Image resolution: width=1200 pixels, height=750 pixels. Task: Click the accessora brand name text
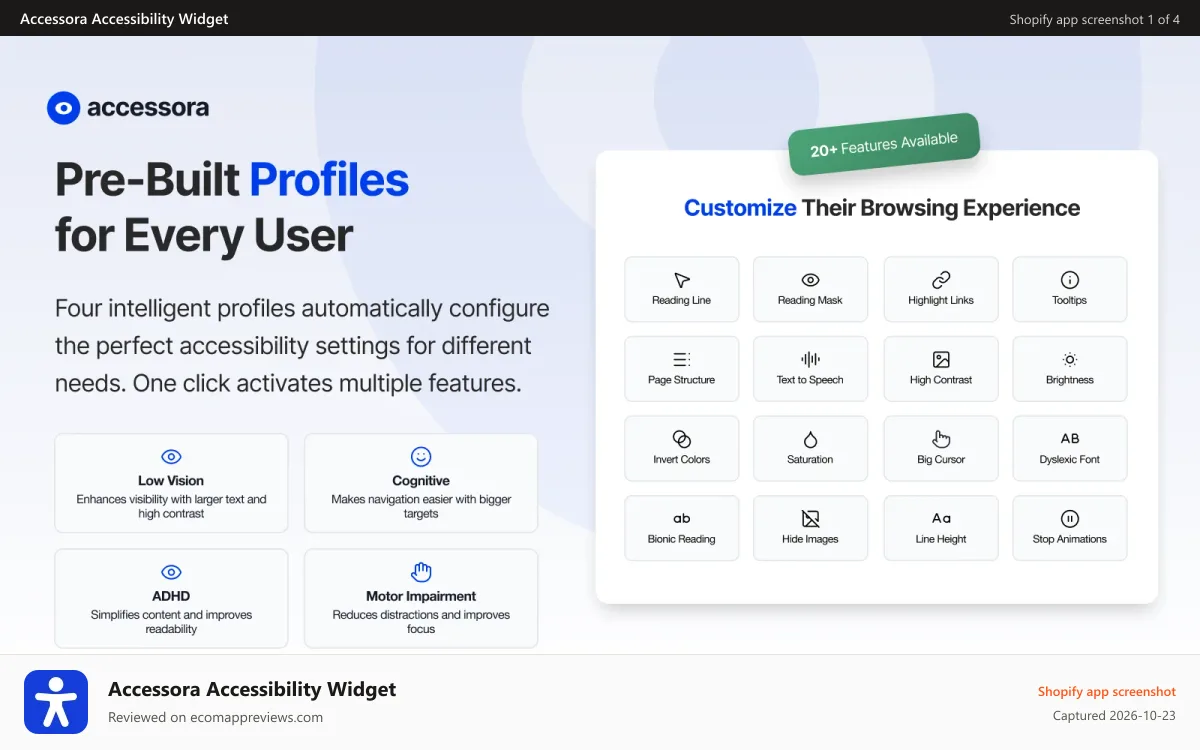[148, 108]
